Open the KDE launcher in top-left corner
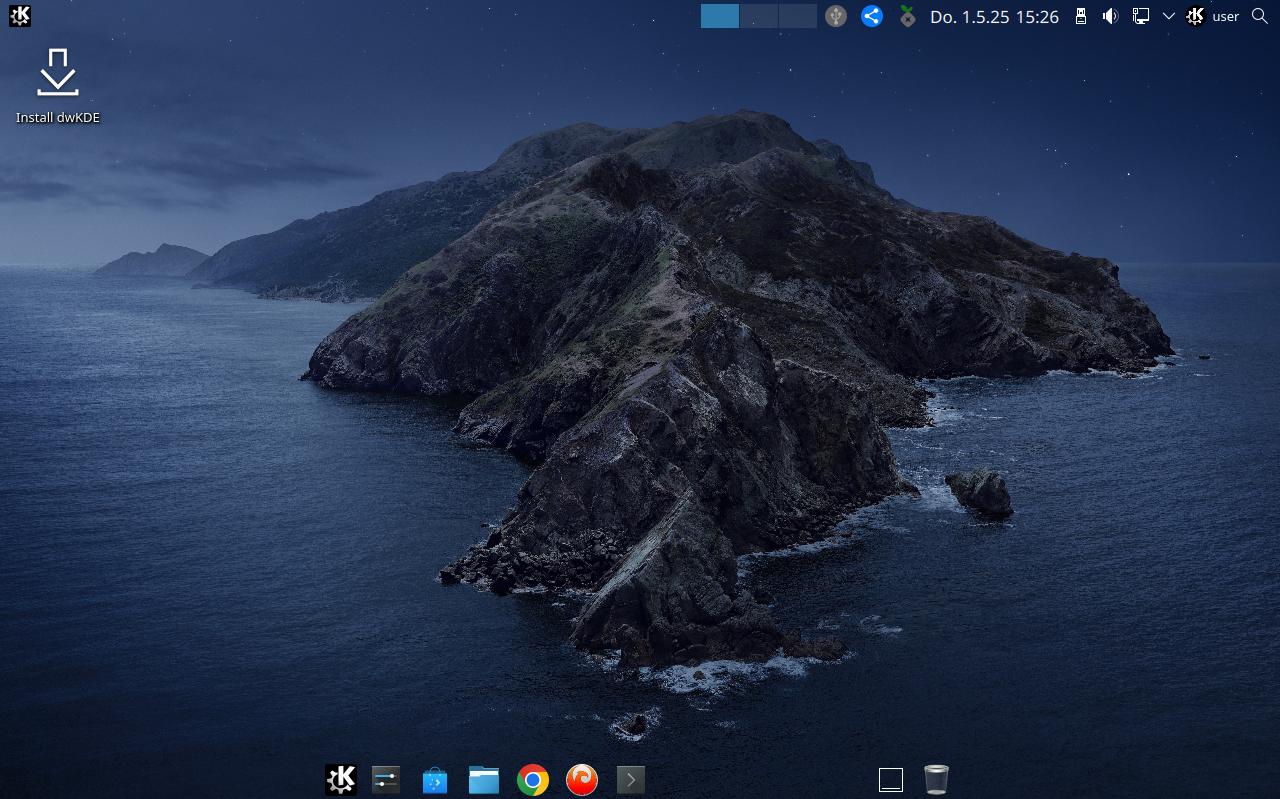This screenshot has height=799, width=1280. 20,16
